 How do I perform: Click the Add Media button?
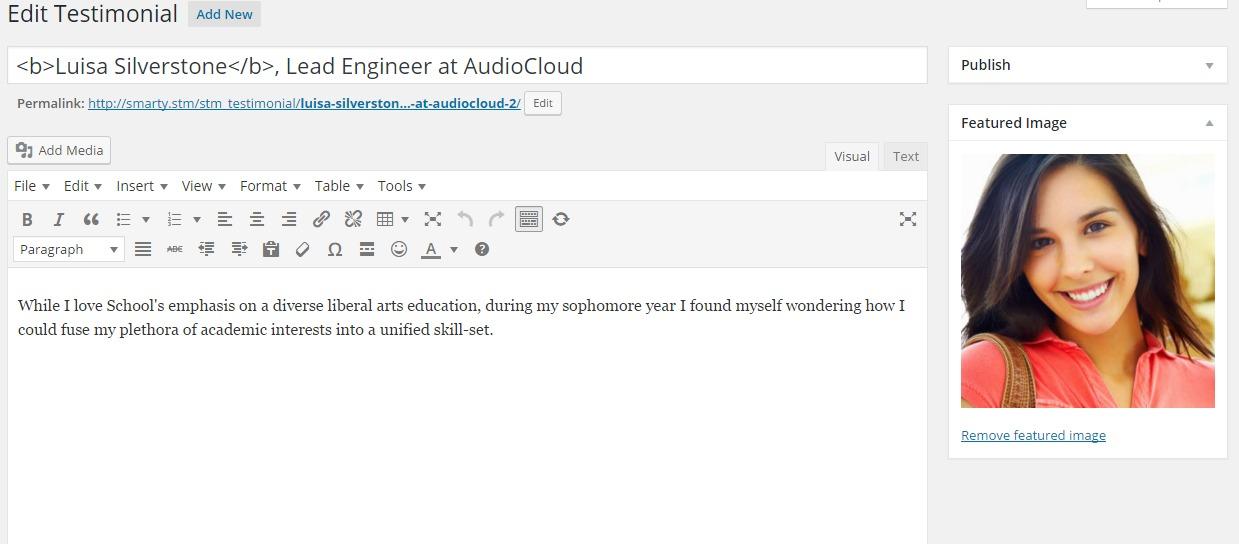(59, 150)
